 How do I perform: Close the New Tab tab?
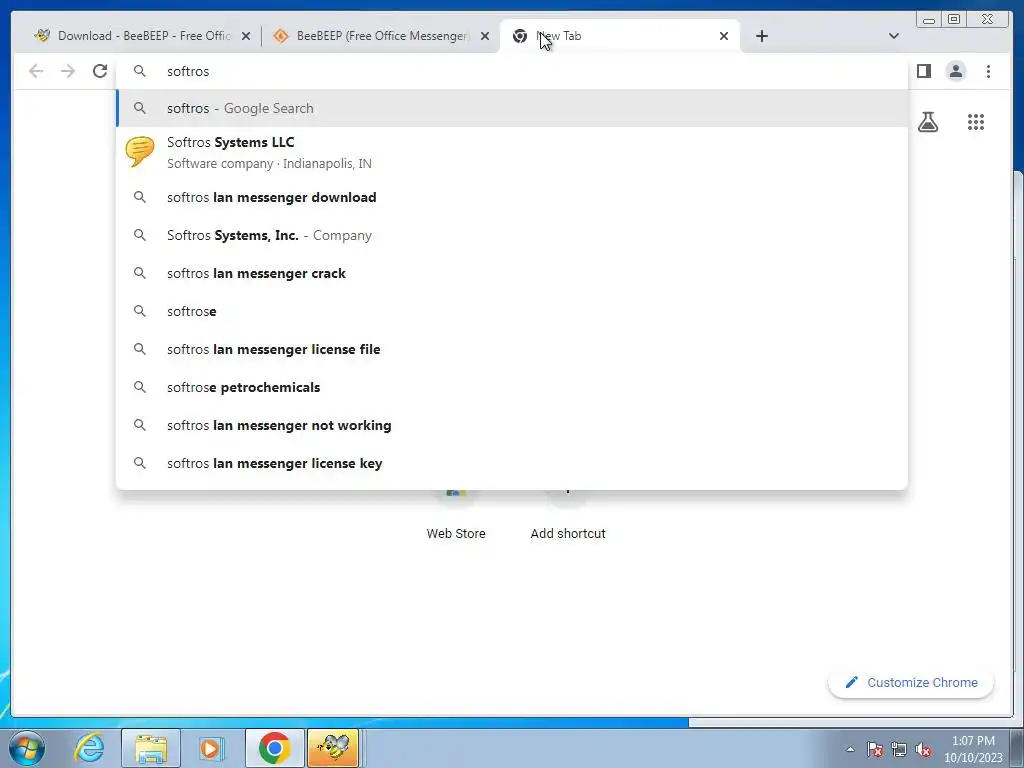(x=724, y=36)
